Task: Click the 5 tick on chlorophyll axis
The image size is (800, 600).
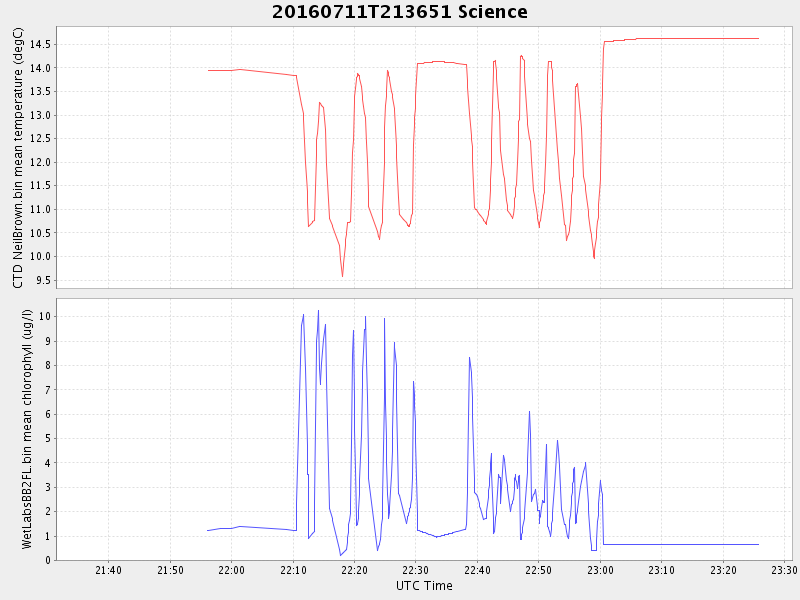Action: (x=47, y=439)
